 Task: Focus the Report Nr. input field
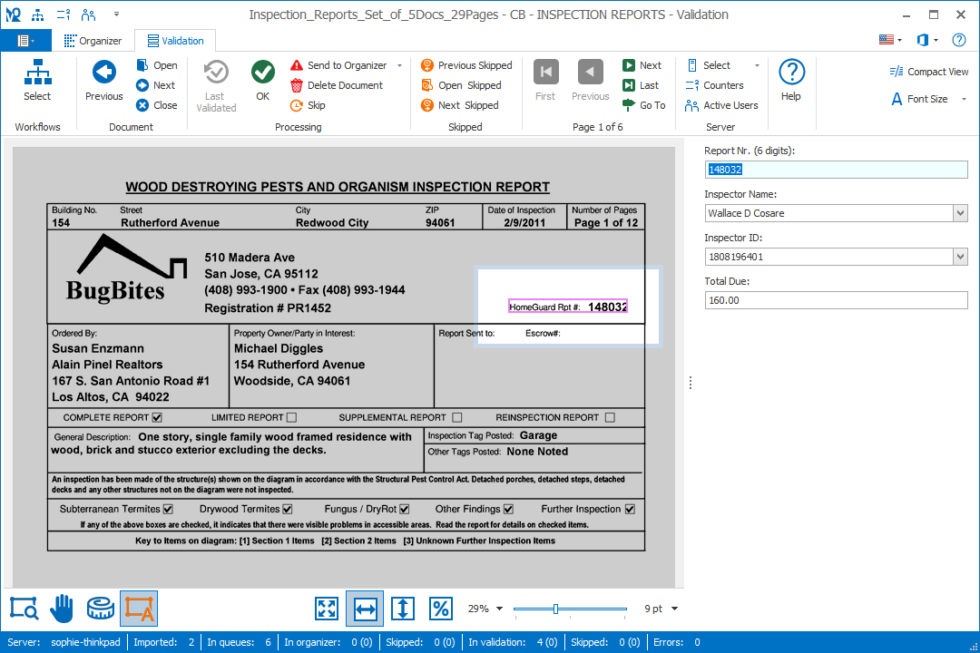(x=836, y=169)
